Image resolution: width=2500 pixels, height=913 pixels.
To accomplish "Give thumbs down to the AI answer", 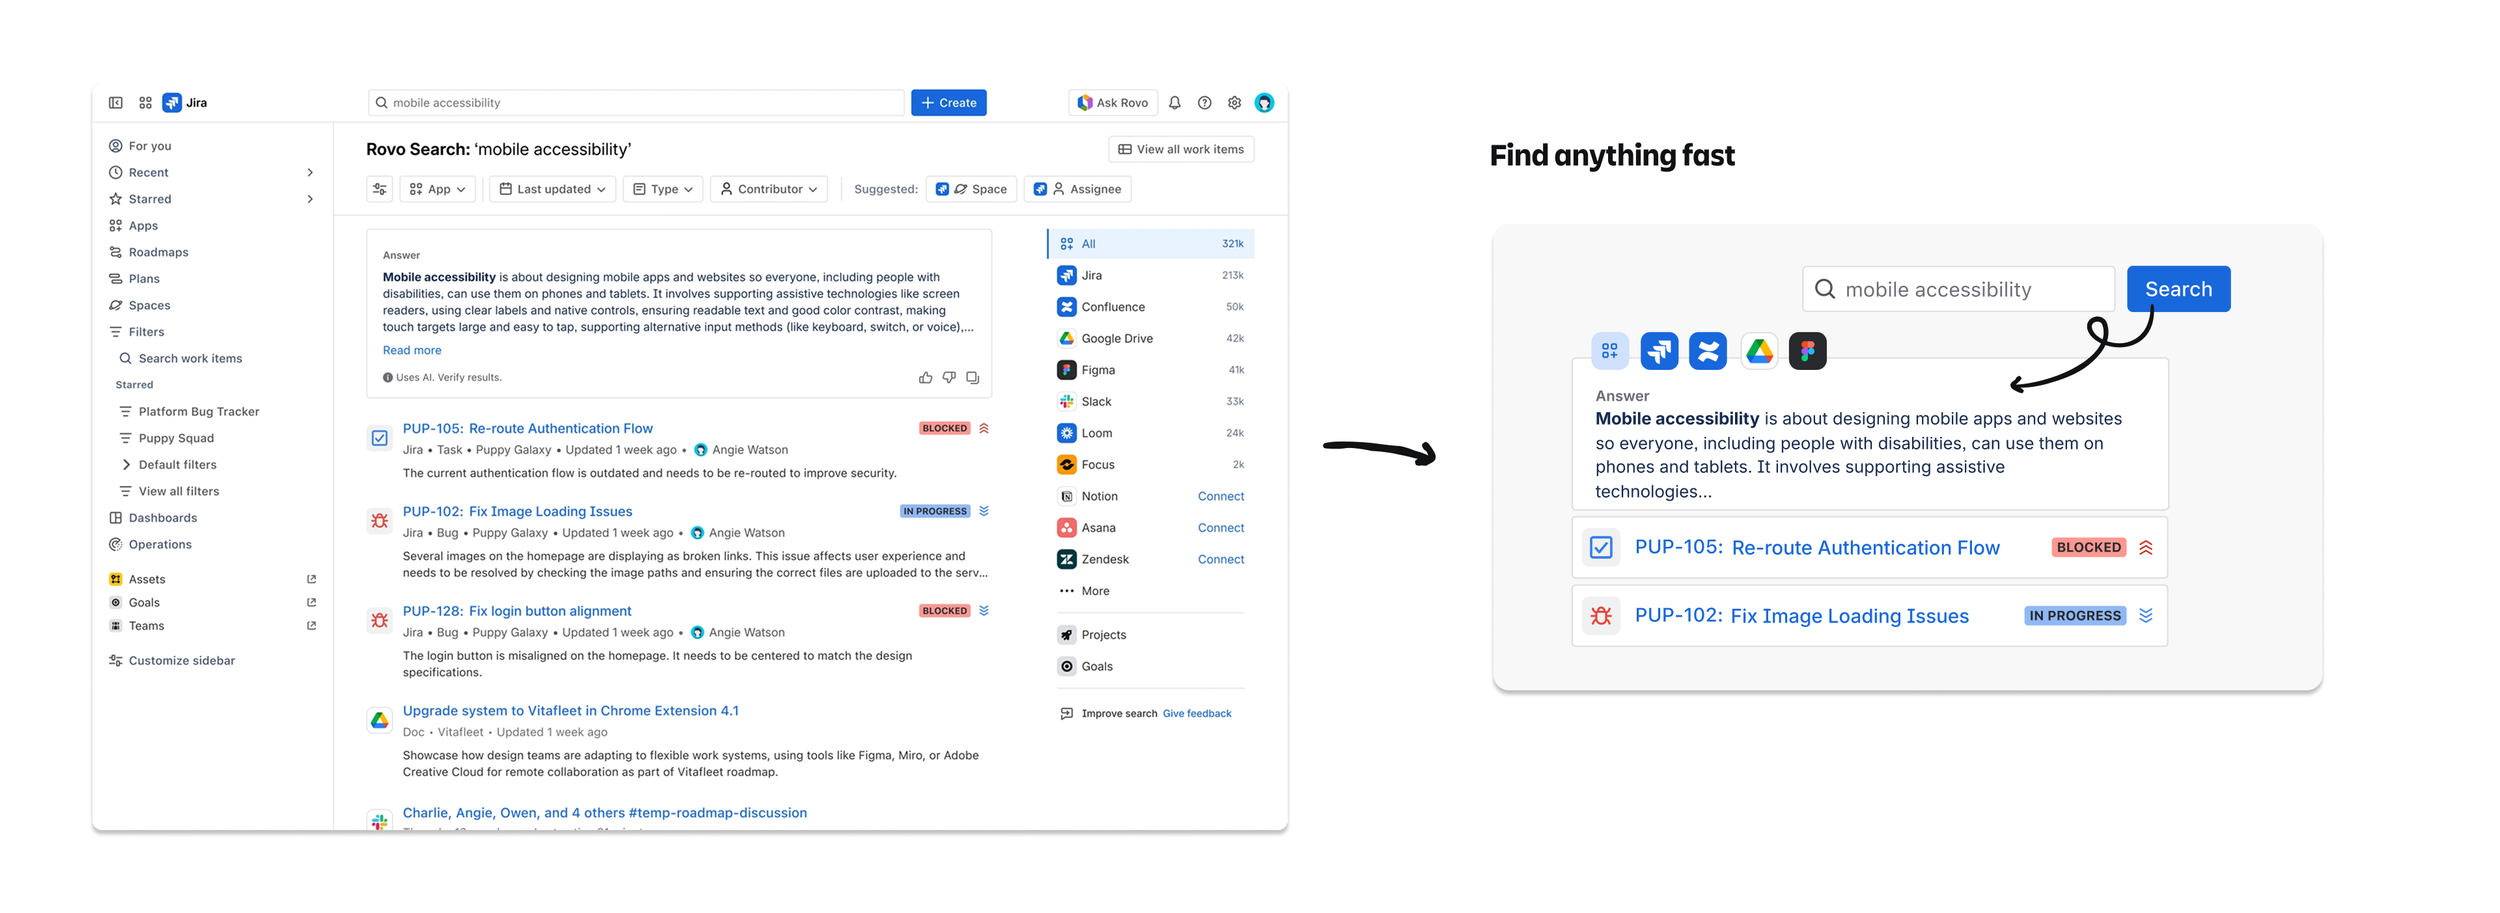I will coord(949,378).
